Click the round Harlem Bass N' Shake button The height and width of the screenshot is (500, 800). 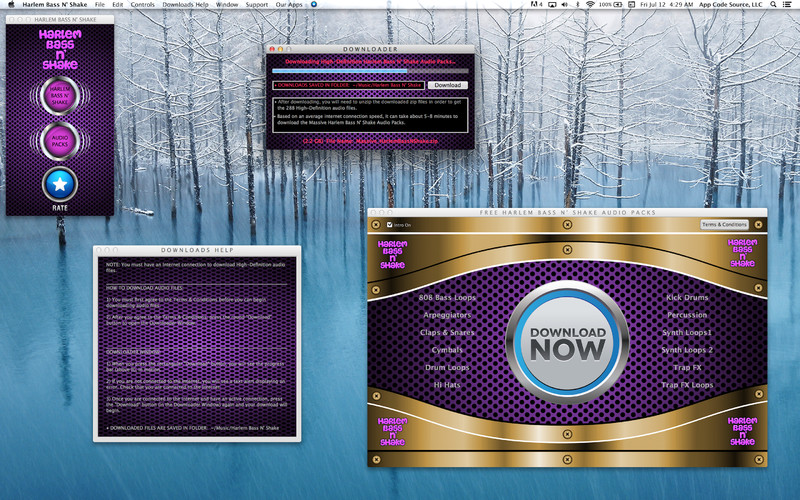tap(60, 95)
